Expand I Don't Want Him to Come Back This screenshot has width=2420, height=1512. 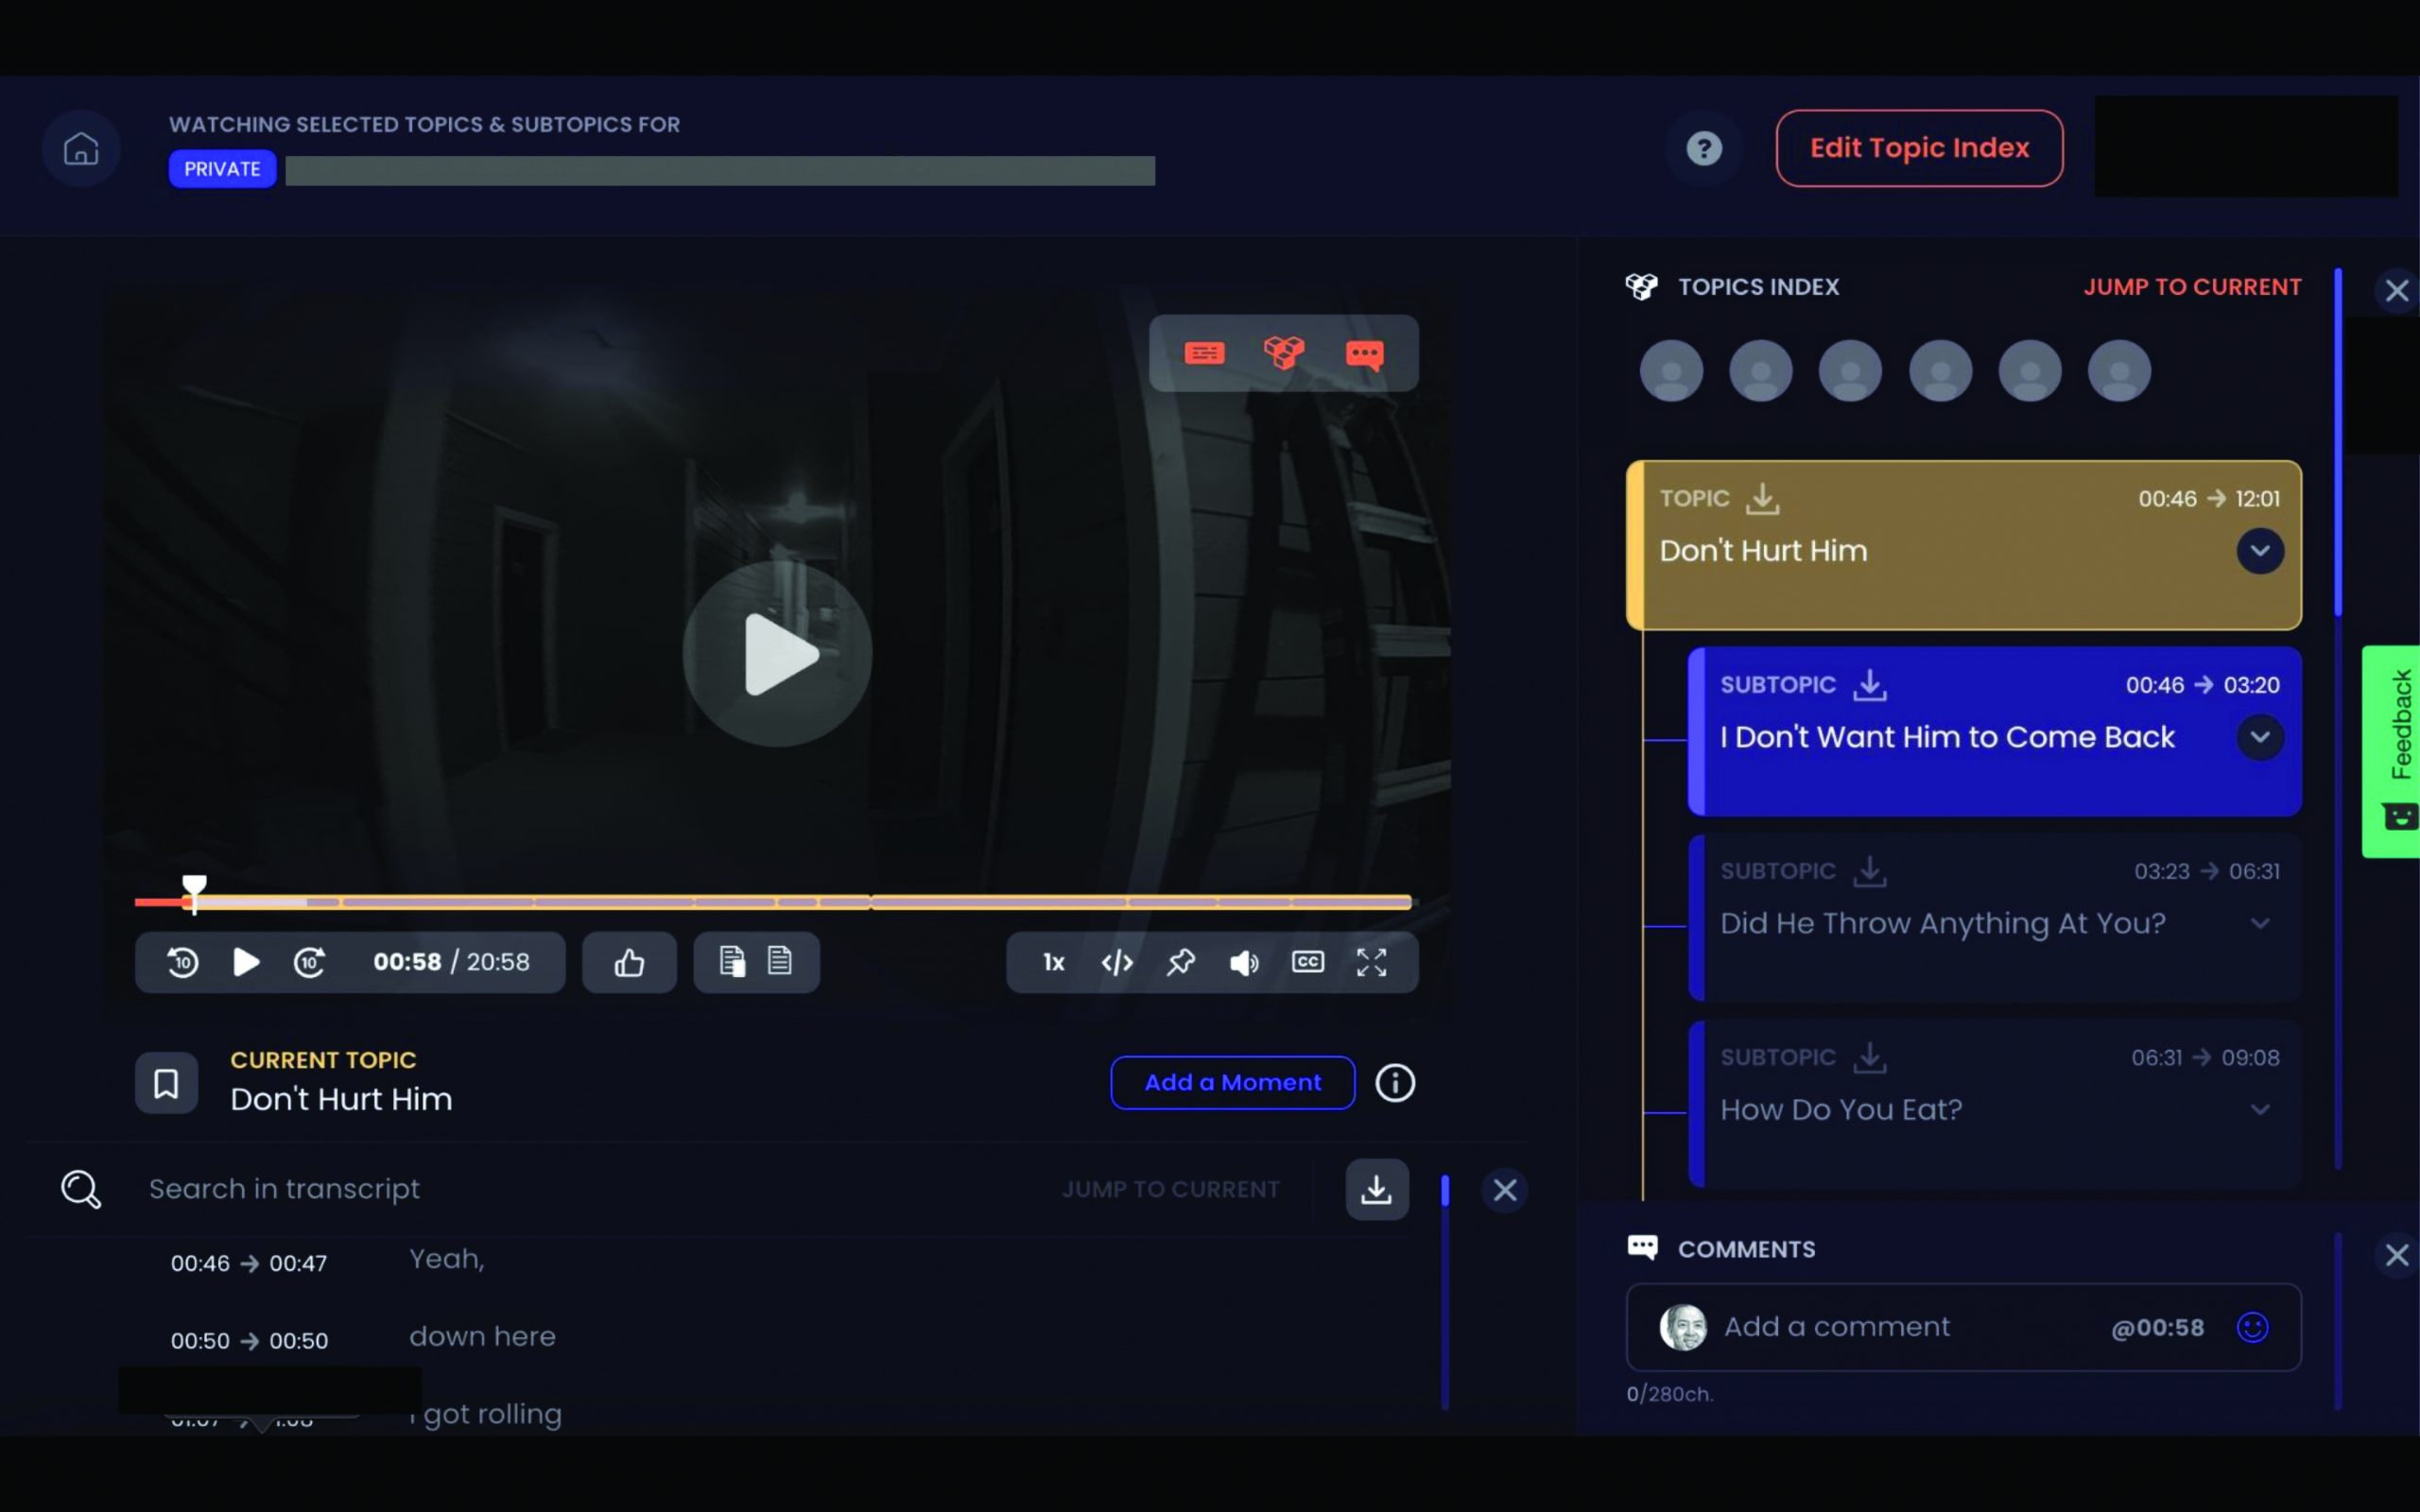click(2259, 738)
